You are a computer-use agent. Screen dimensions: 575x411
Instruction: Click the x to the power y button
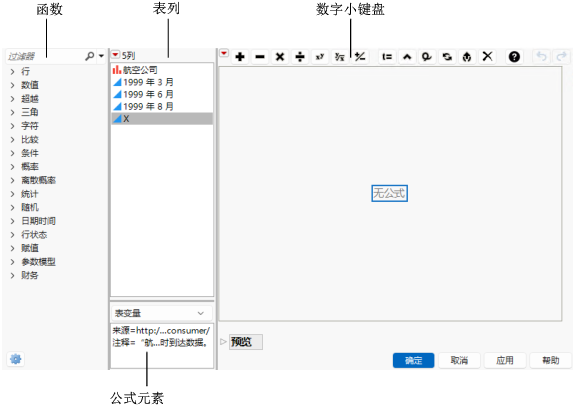[320, 57]
